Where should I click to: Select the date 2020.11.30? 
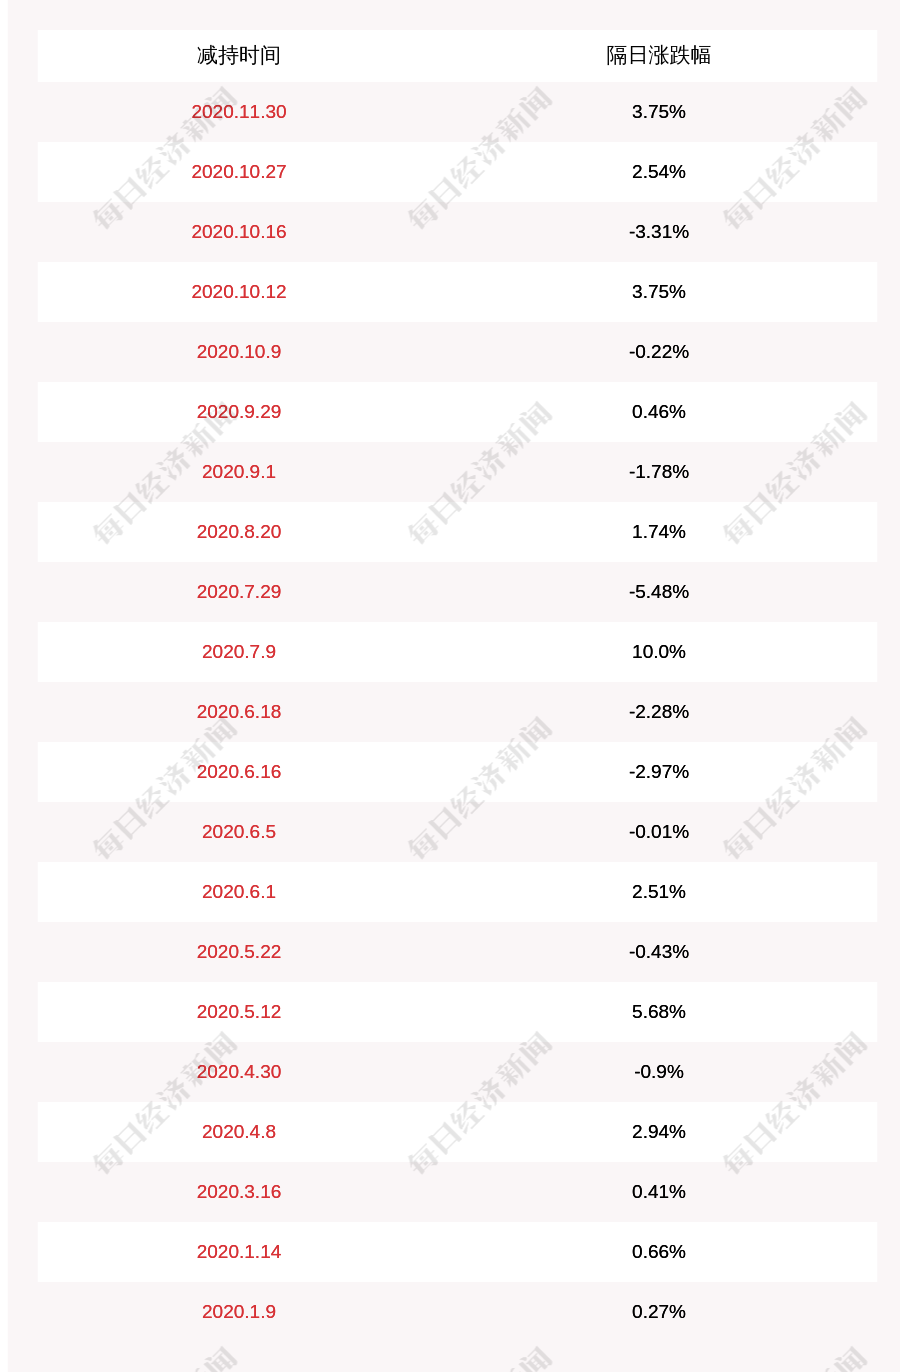click(x=239, y=111)
